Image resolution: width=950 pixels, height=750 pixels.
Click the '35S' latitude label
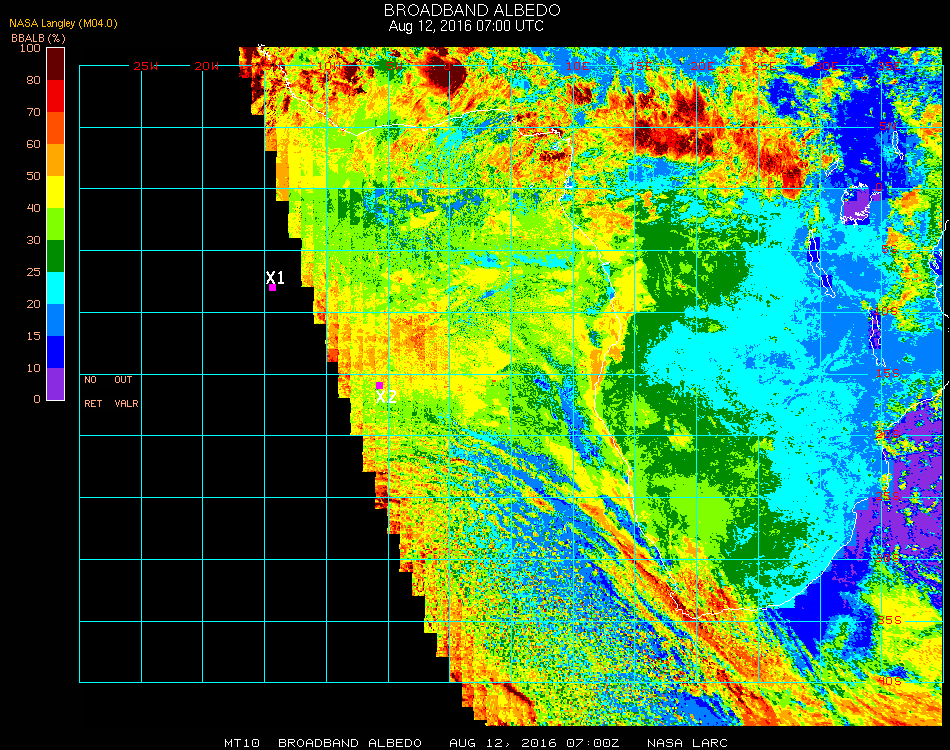click(x=889, y=620)
